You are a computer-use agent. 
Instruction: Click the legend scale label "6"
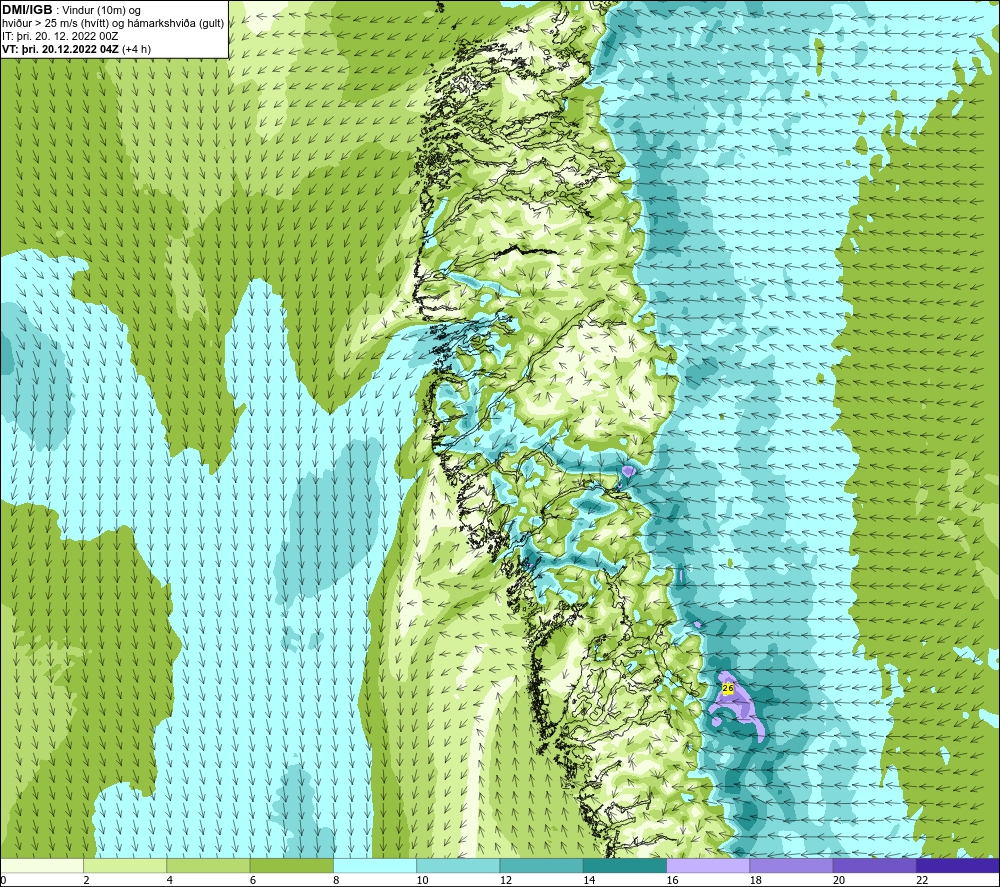point(253,881)
